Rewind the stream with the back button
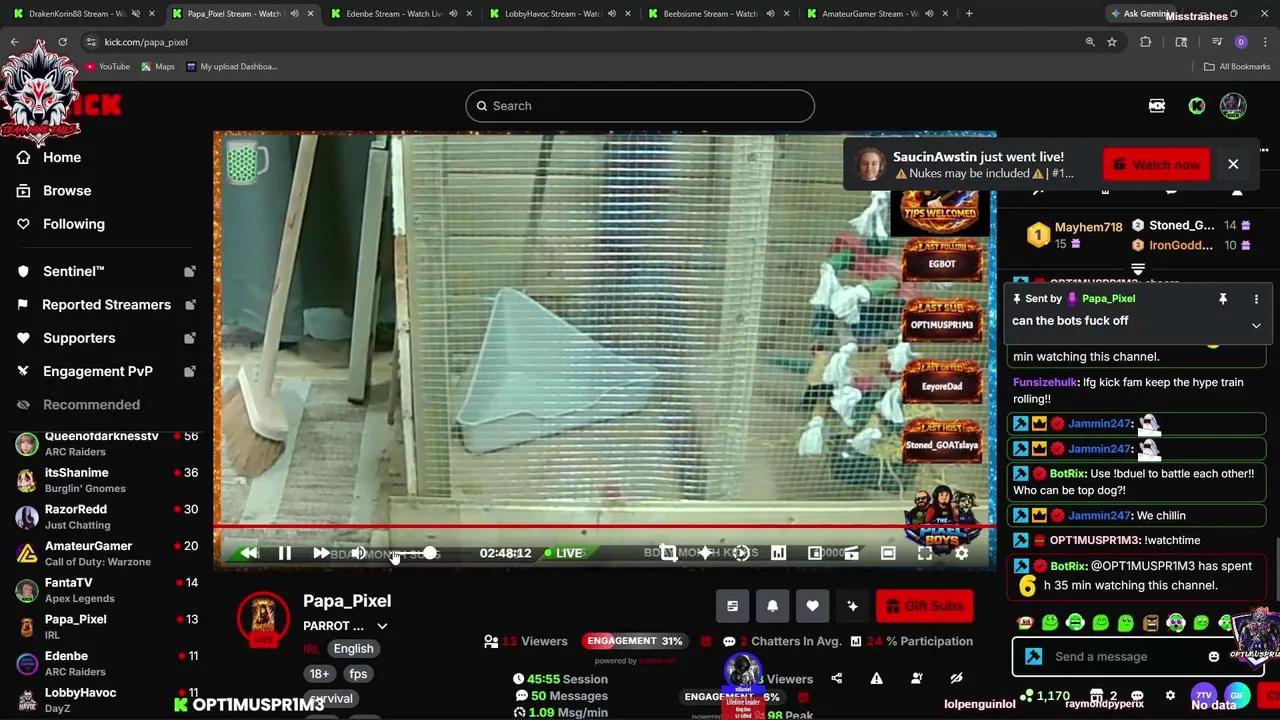This screenshot has width=1280, height=720. point(248,553)
